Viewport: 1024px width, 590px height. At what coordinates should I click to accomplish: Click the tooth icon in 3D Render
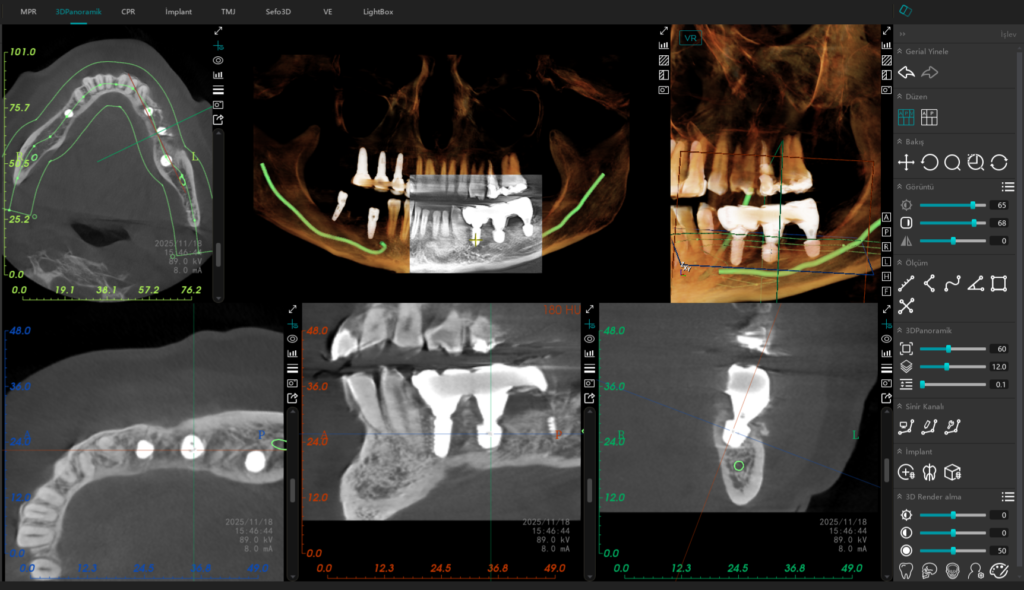point(906,572)
